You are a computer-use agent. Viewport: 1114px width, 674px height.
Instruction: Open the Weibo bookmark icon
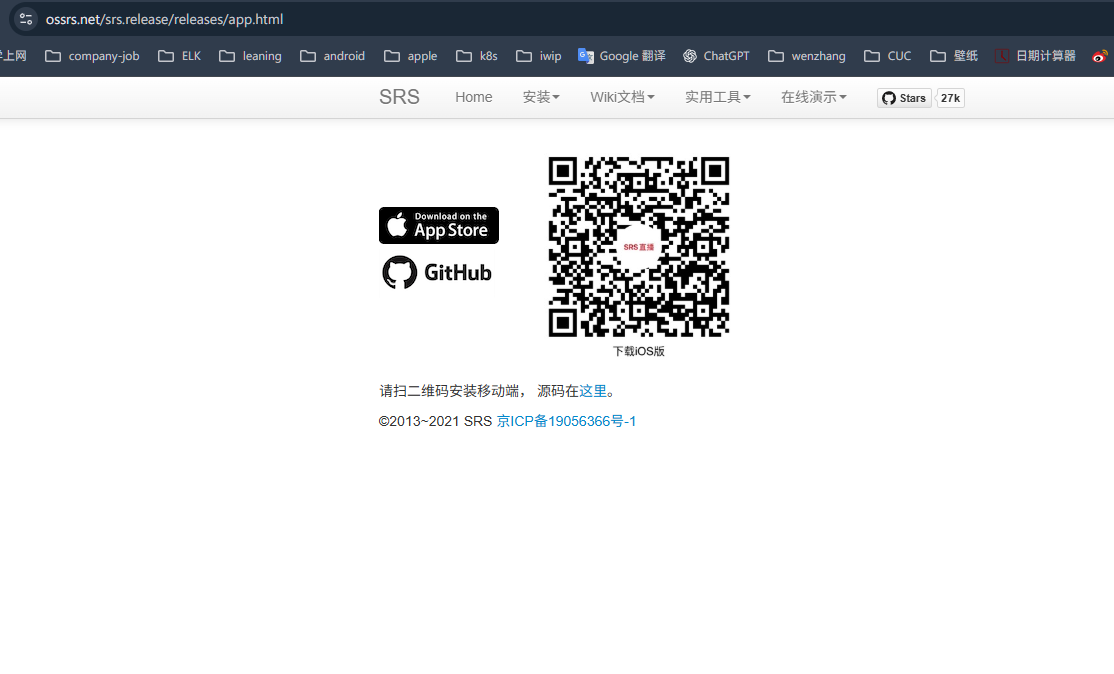tap(1099, 56)
